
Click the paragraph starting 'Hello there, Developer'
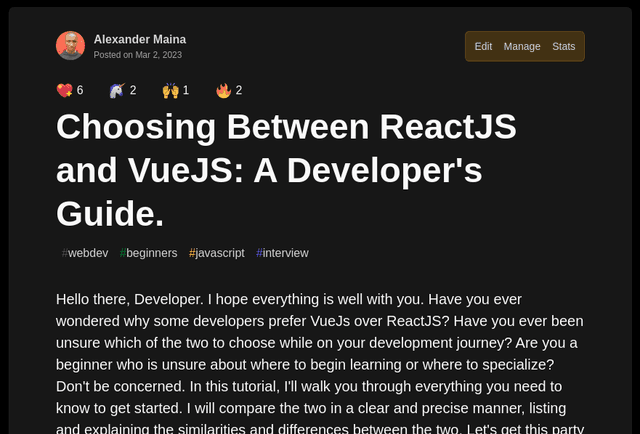click(x=320, y=363)
